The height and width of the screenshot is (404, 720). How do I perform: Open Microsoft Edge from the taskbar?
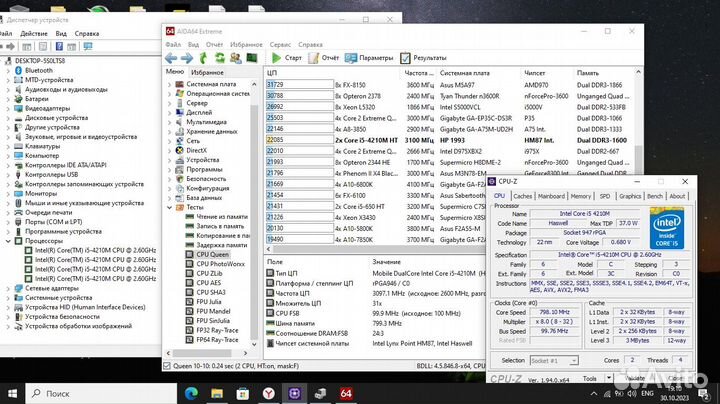coord(191,393)
